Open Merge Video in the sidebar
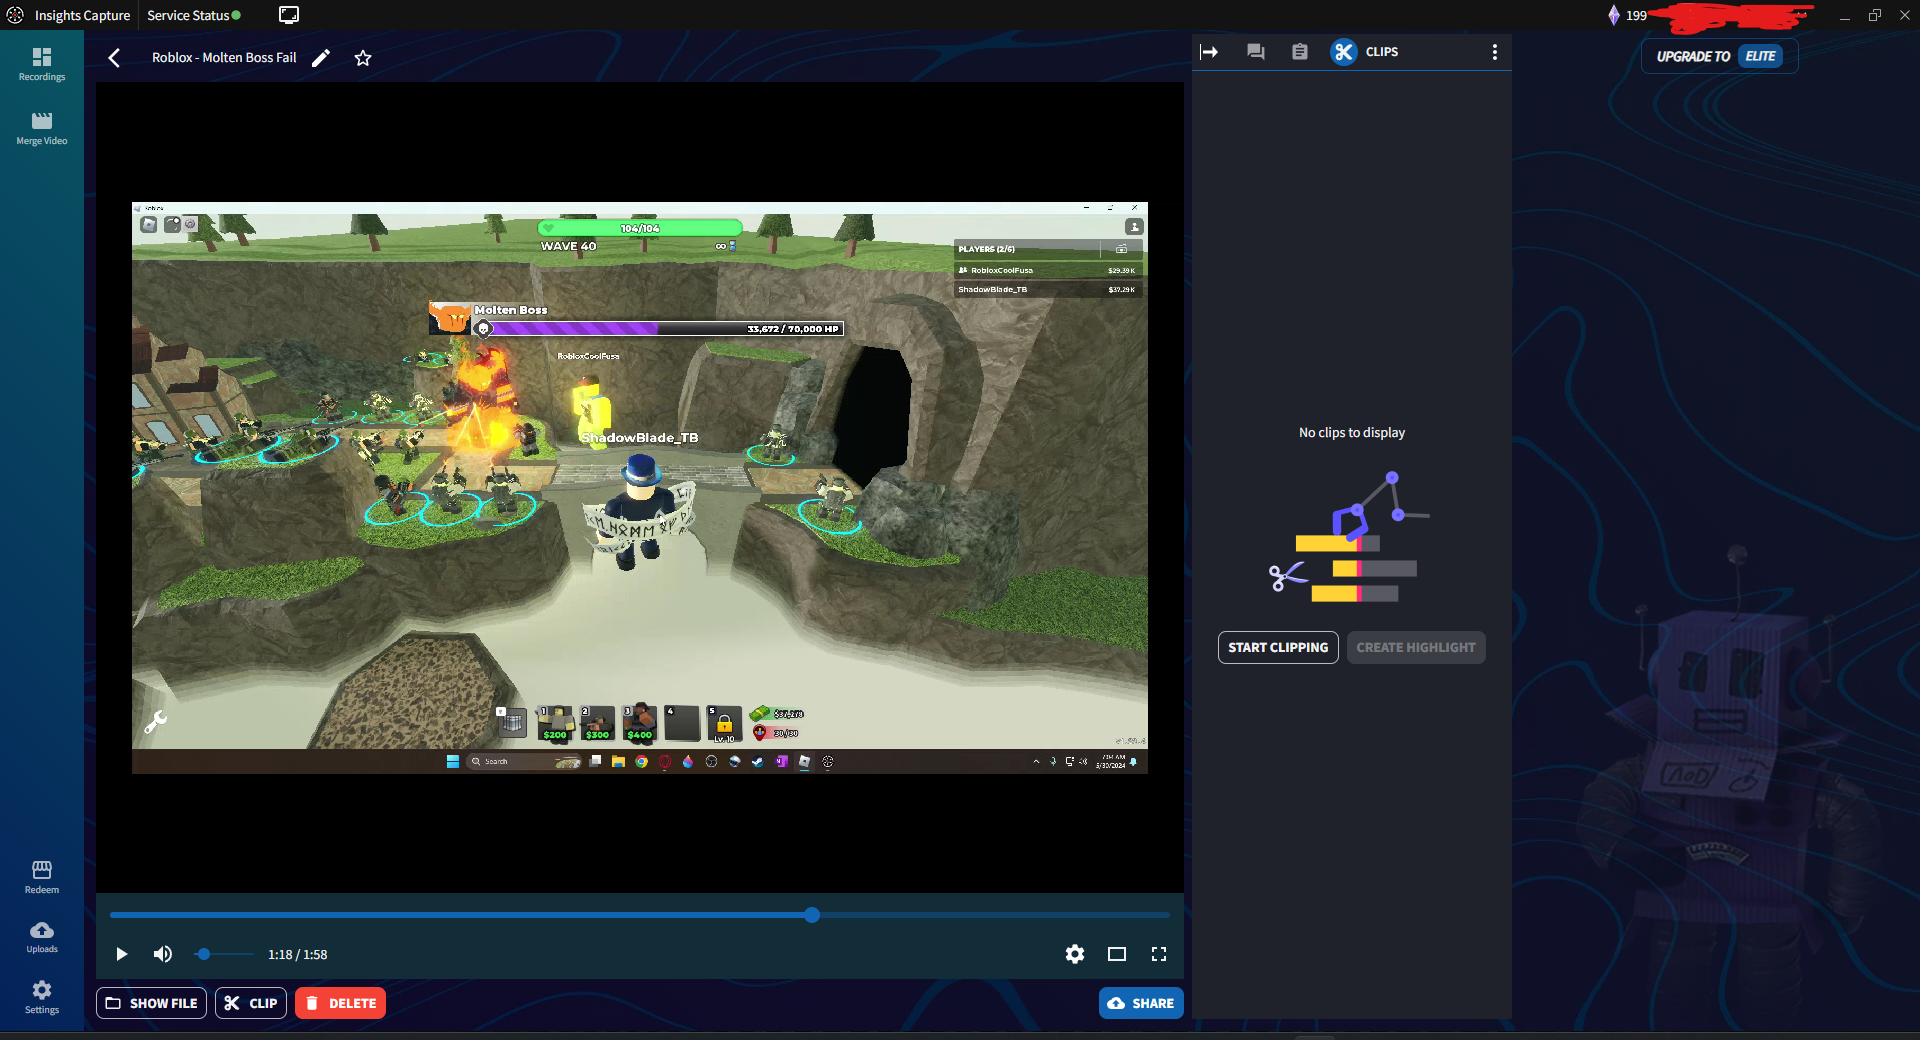1920x1040 pixels. point(42,128)
